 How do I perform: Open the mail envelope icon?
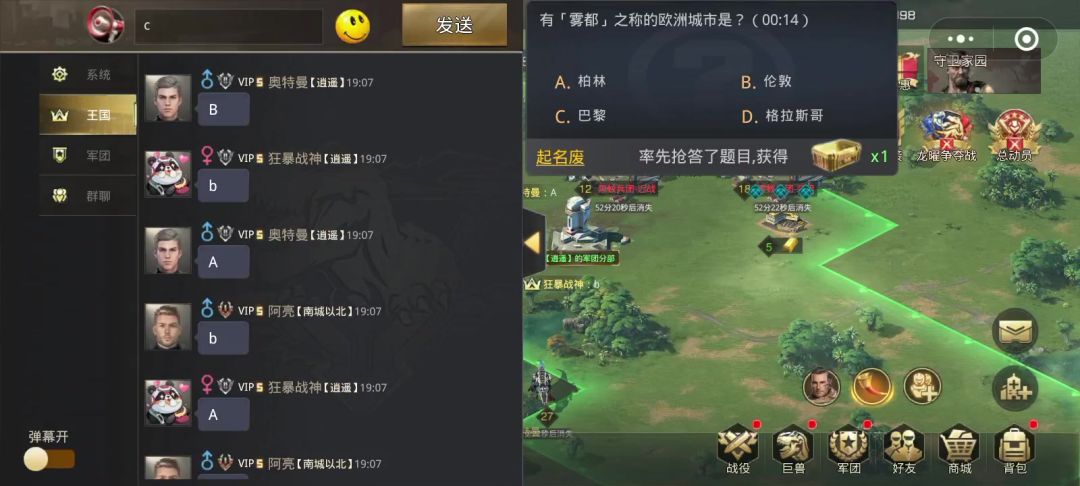(1015, 332)
